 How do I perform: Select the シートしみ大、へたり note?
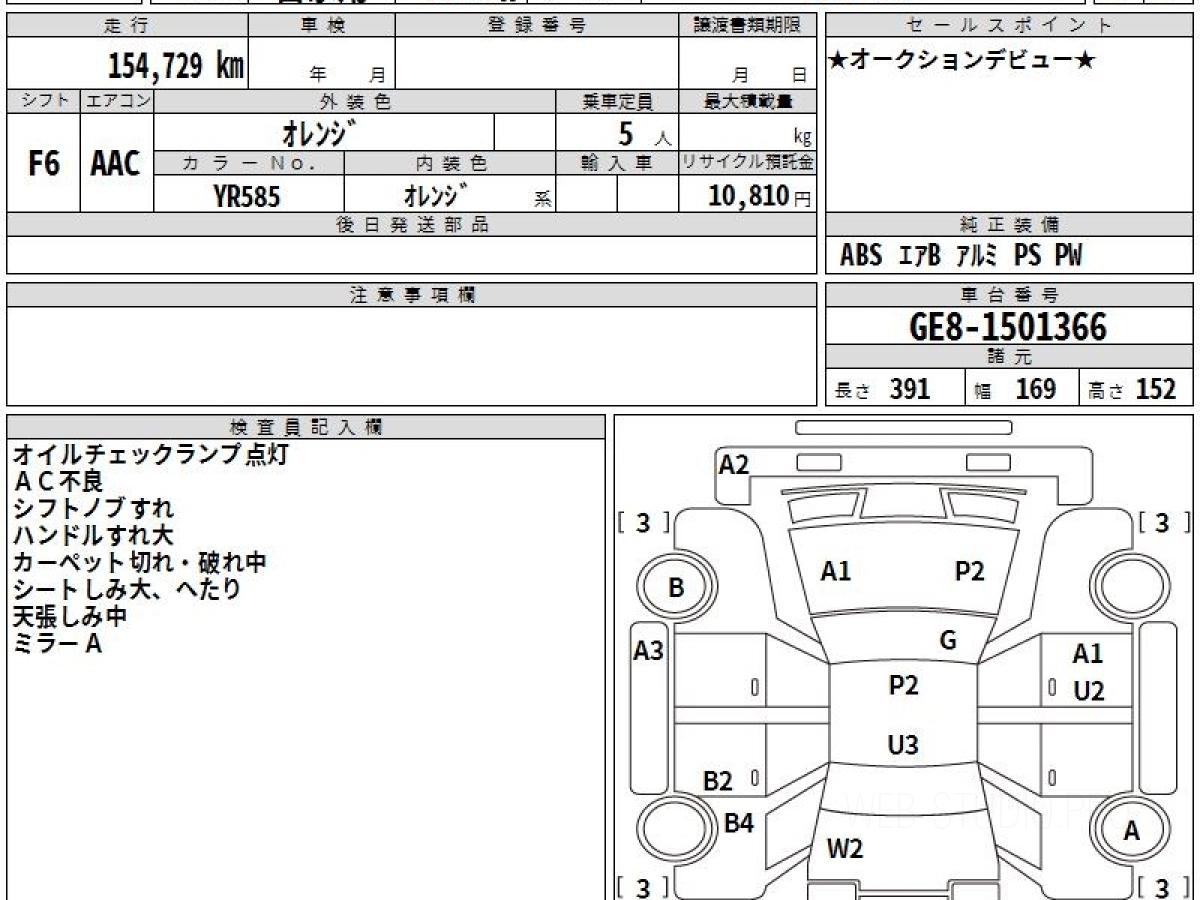click(x=127, y=589)
